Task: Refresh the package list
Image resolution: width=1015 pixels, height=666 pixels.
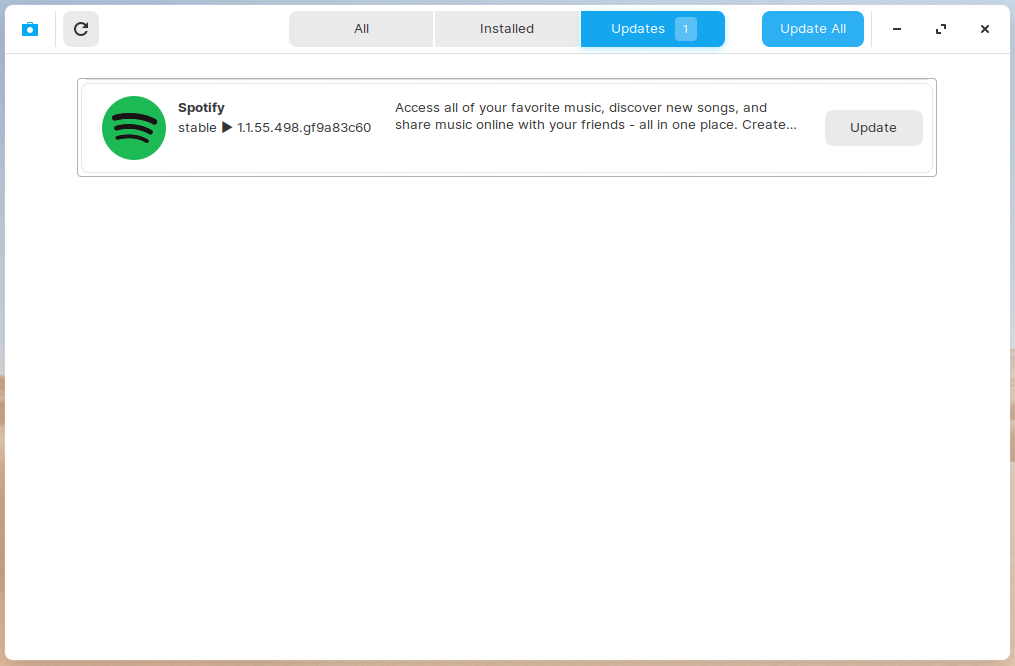Action: click(81, 29)
